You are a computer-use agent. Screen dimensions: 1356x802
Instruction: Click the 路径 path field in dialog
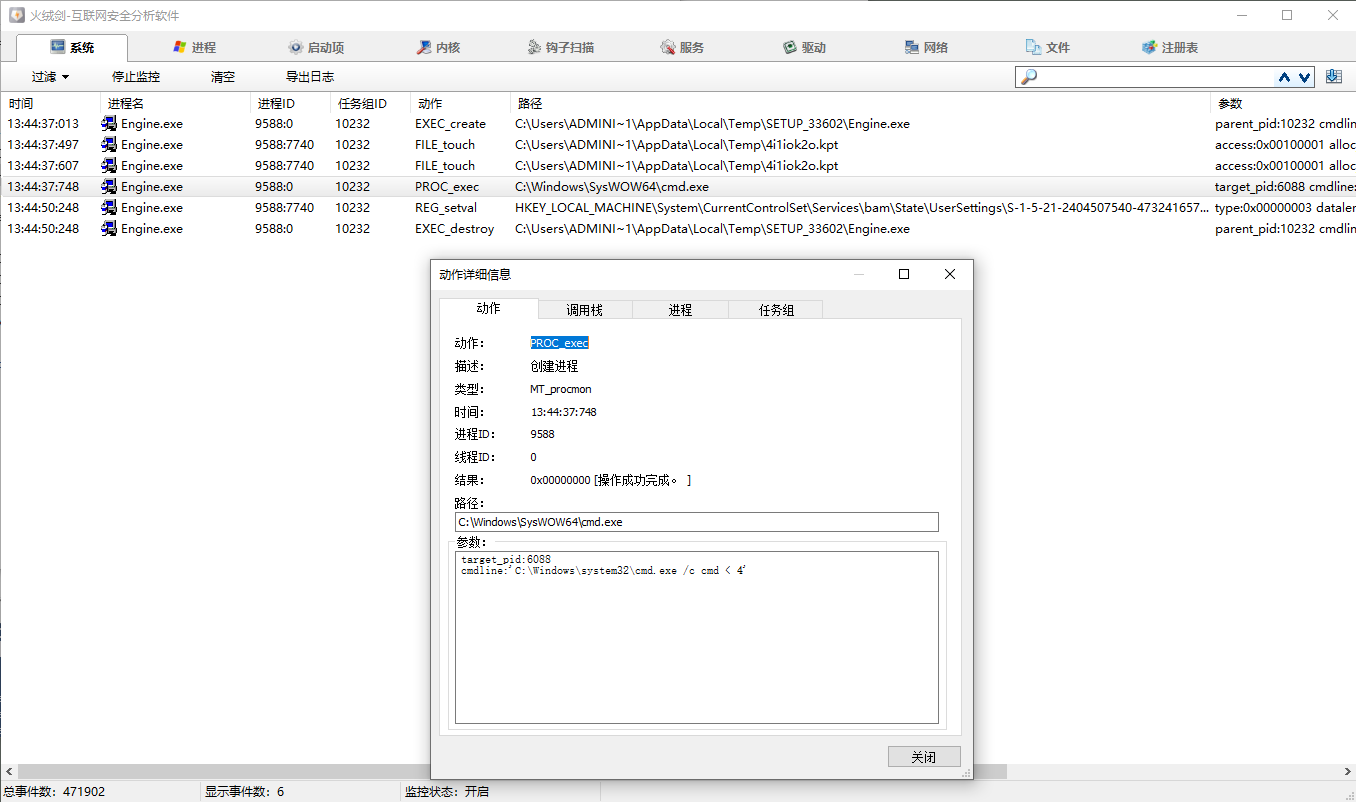pos(696,522)
